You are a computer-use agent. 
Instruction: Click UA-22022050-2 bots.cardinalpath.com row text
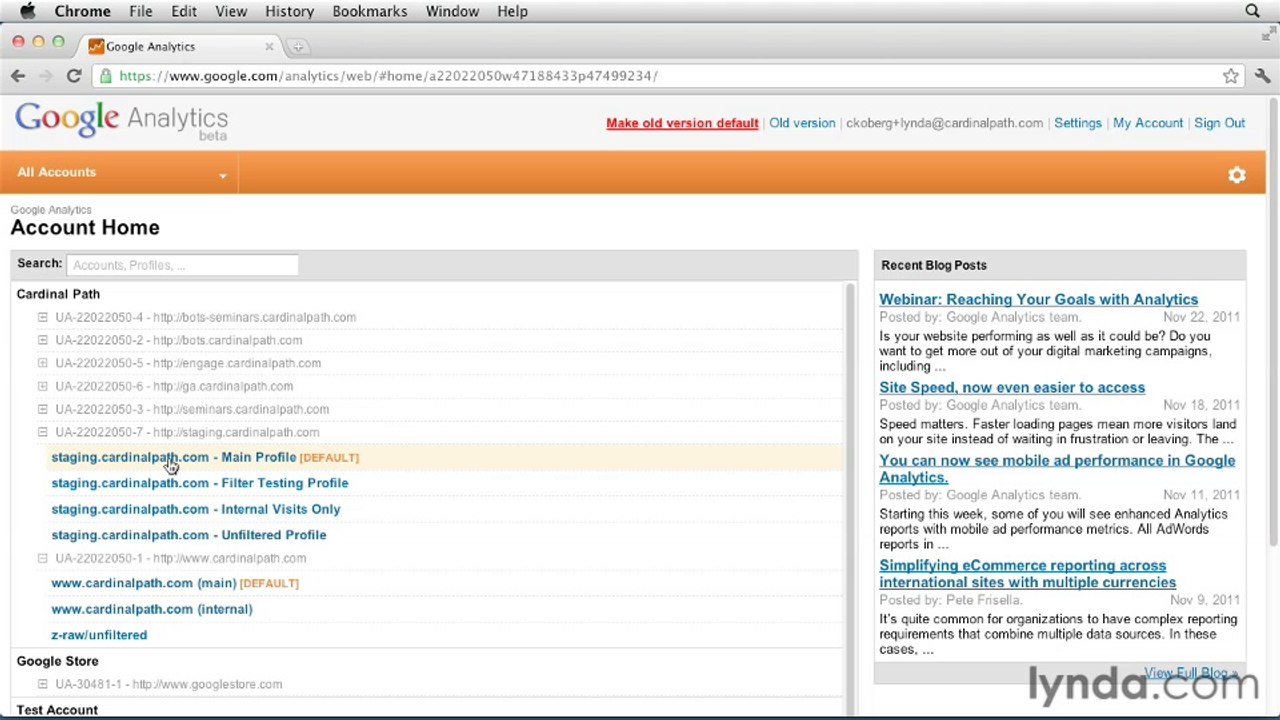coord(178,340)
